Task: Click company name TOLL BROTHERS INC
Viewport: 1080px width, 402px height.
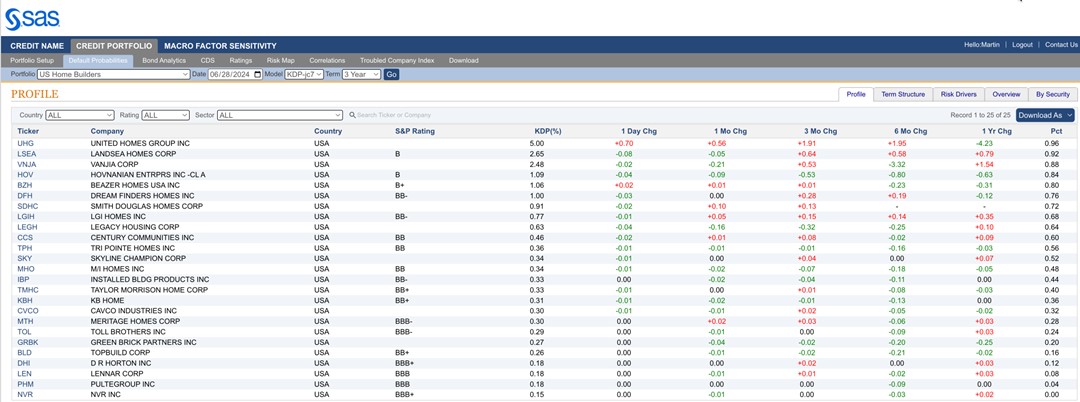Action: (128, 332)
